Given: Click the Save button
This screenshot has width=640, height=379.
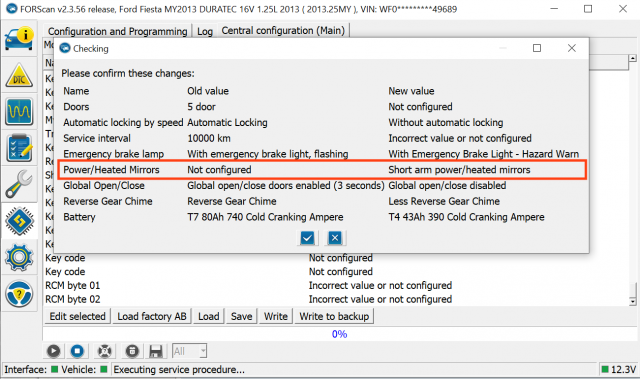Looking at the screenshot, I should (x=241, y=316).
